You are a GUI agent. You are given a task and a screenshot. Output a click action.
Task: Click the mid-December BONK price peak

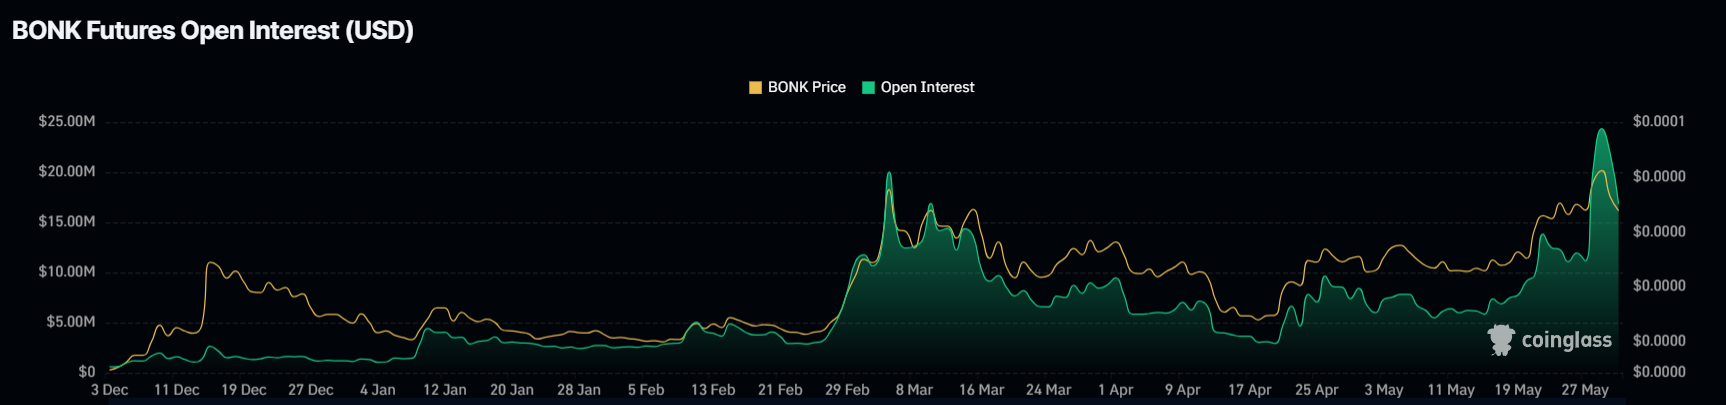[x=211, y=263]
